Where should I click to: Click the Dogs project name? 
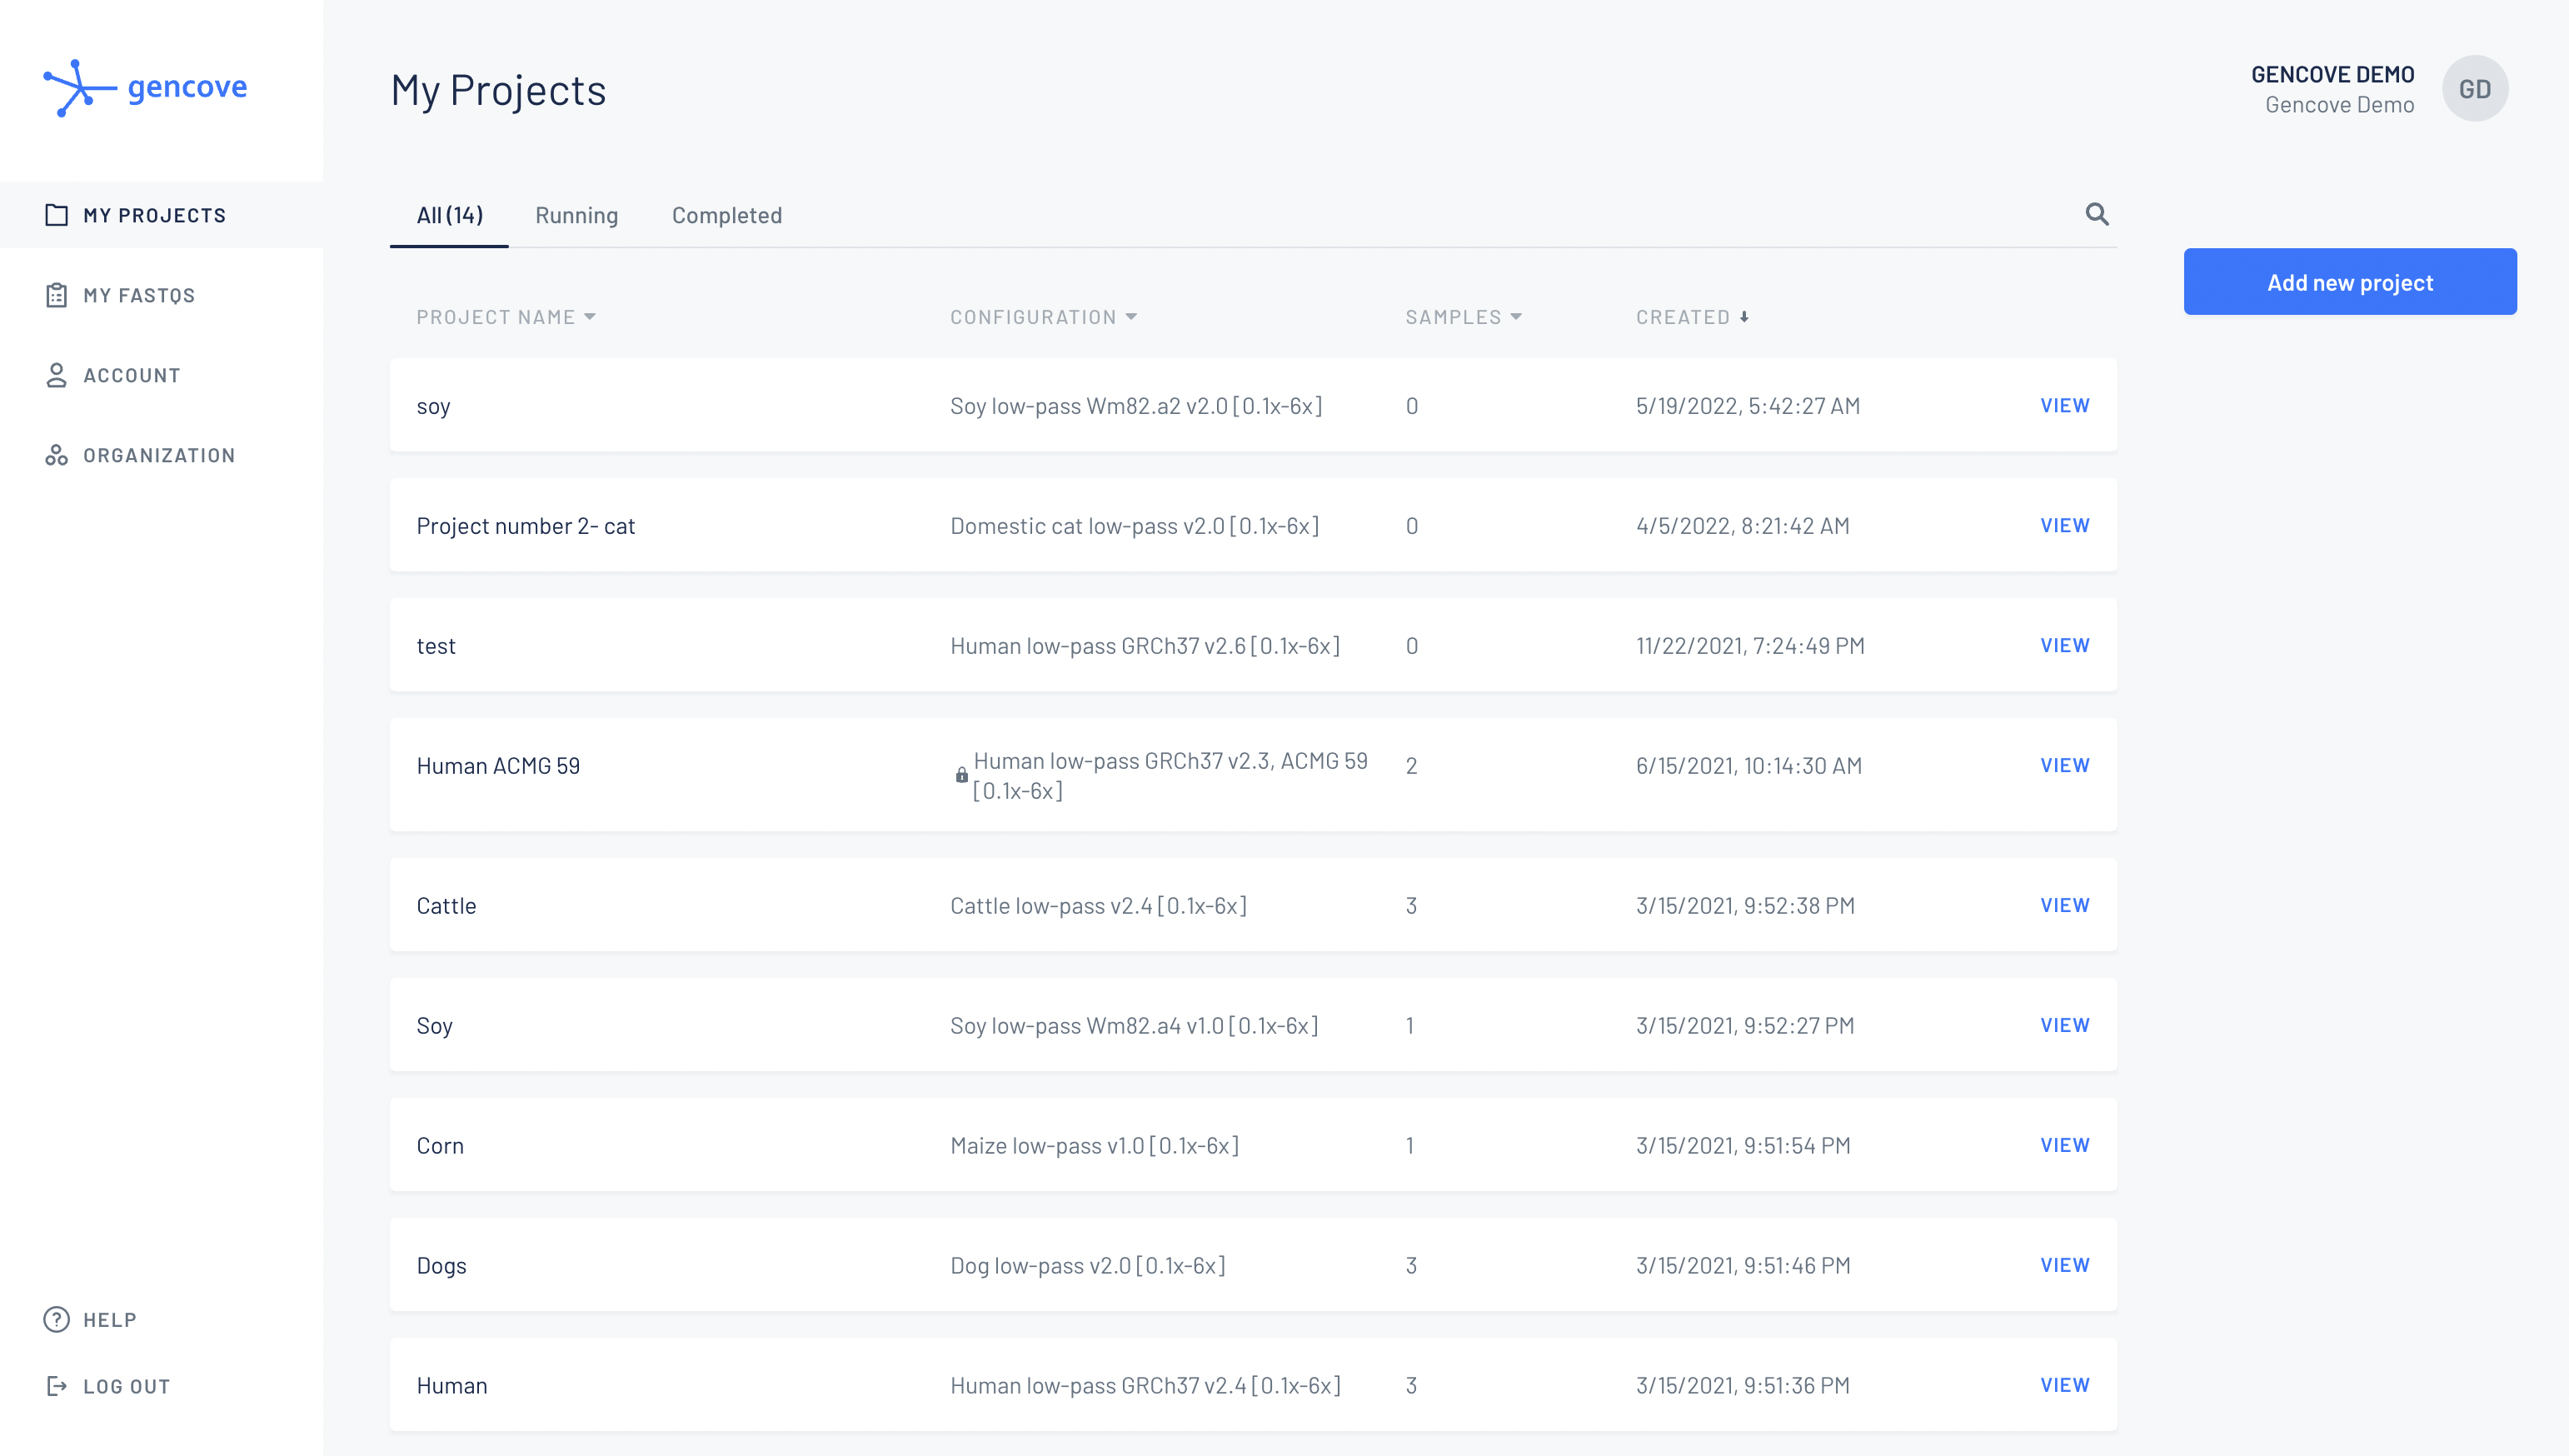441,1266
